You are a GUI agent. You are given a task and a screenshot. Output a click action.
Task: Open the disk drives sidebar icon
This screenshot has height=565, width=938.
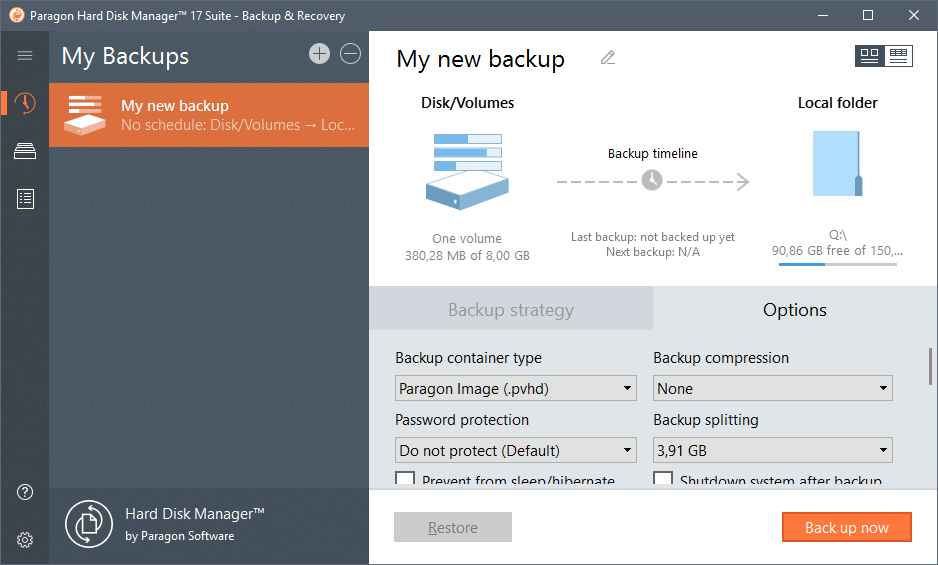25,151
